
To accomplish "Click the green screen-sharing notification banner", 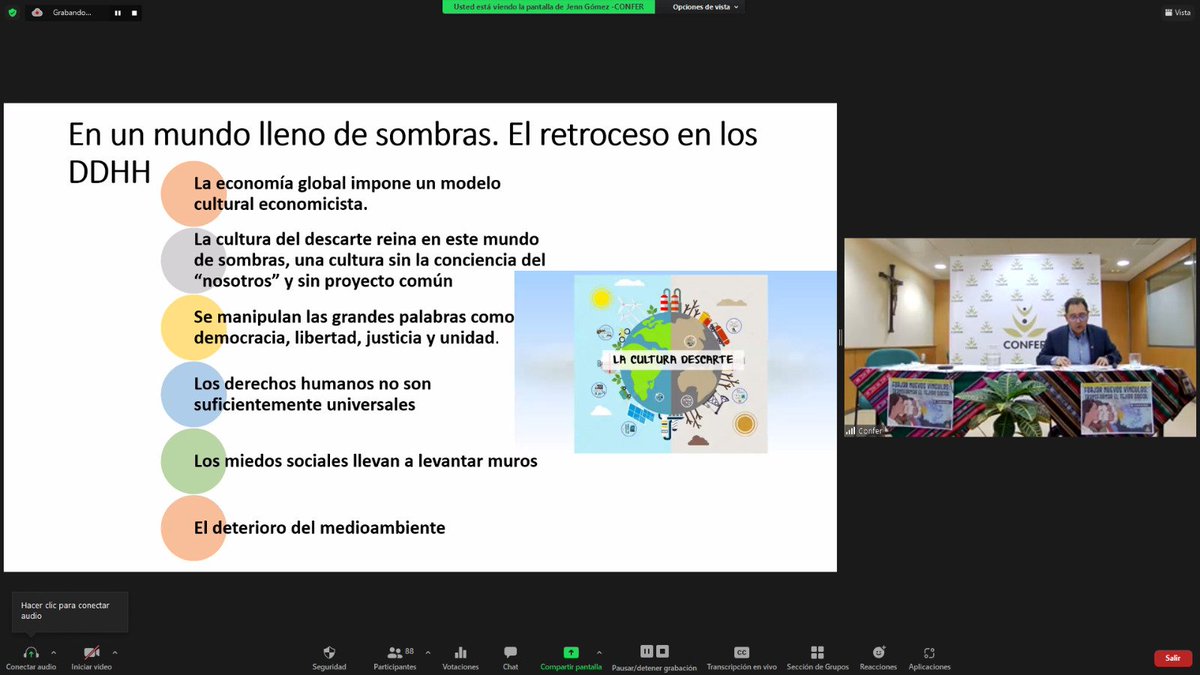I will pyautogui.click(x=548, y=7).
